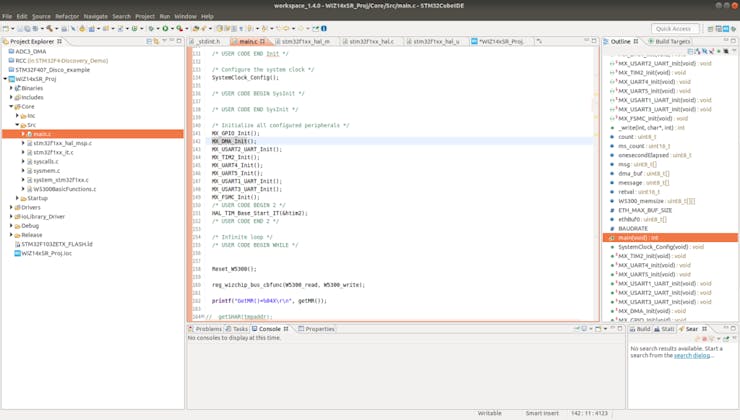Switch to the Properties tab
This screenshot has width=740, height=420.
click(316, 329)
